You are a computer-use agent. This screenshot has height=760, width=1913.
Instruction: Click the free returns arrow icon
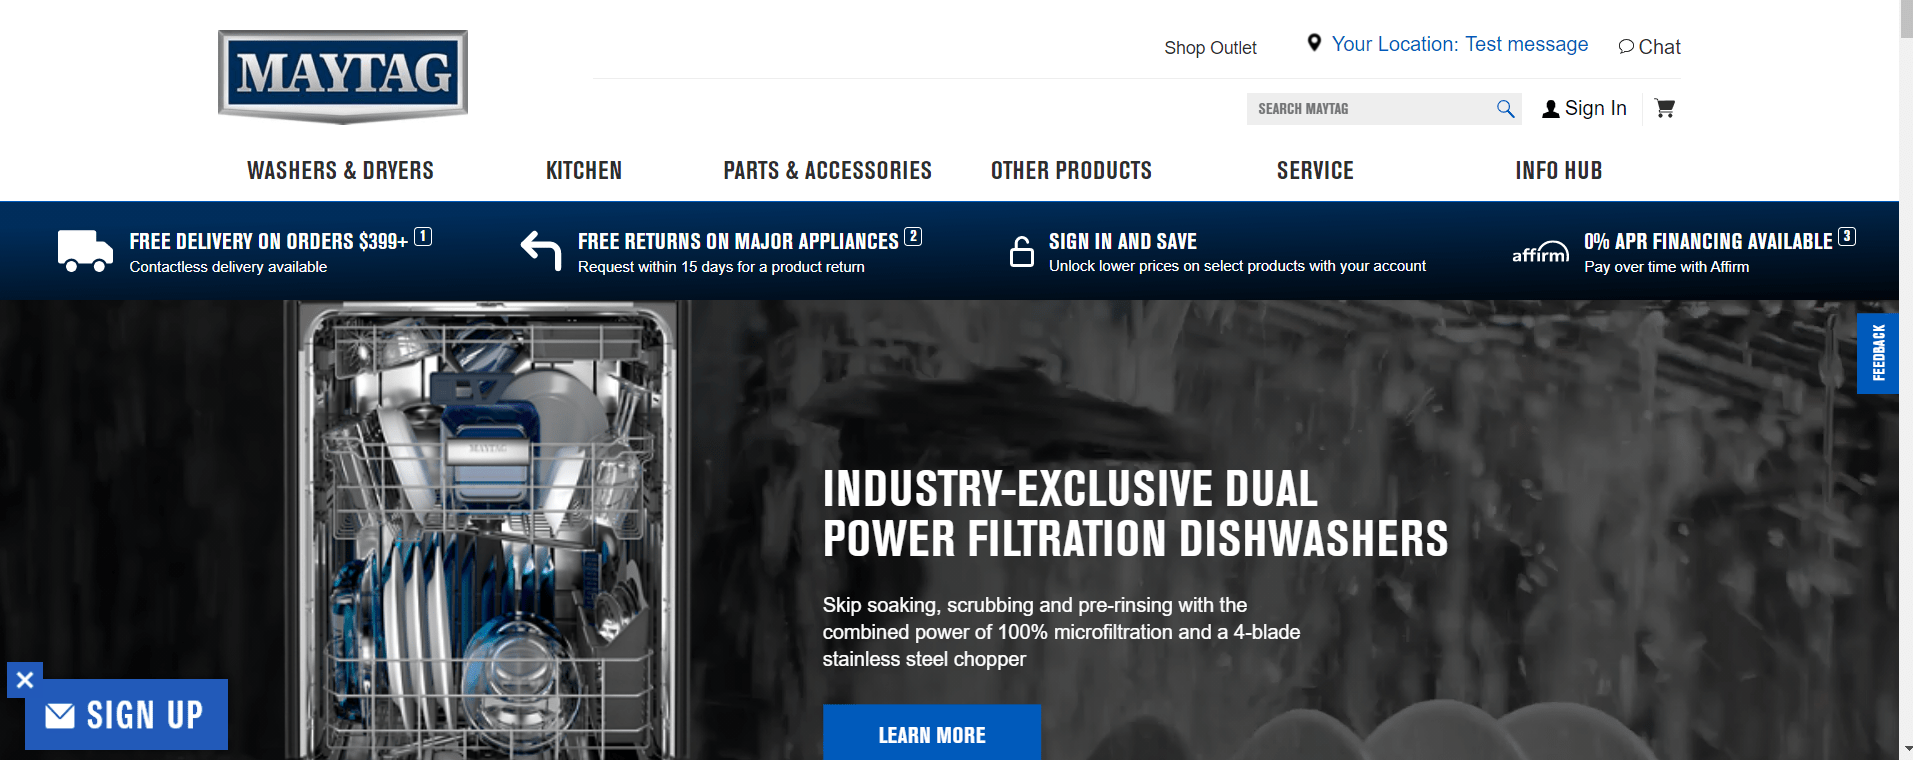click(x=541, y=250)
